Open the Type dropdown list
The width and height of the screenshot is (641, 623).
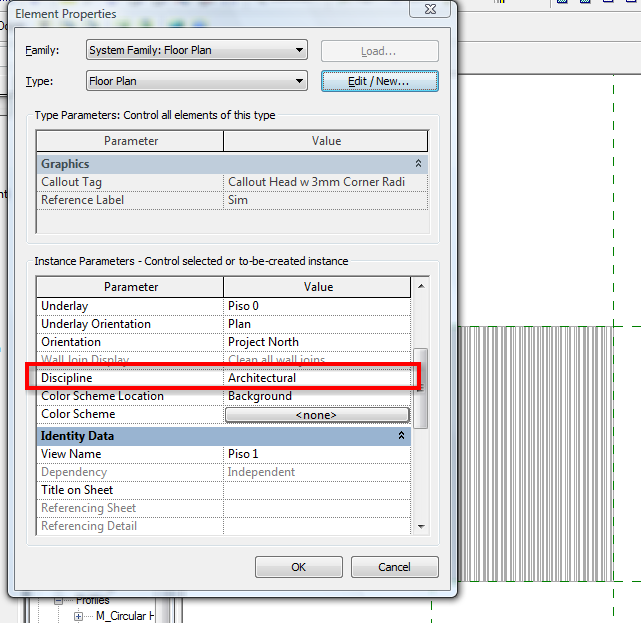pyautogui.click(x=197, y=81)
